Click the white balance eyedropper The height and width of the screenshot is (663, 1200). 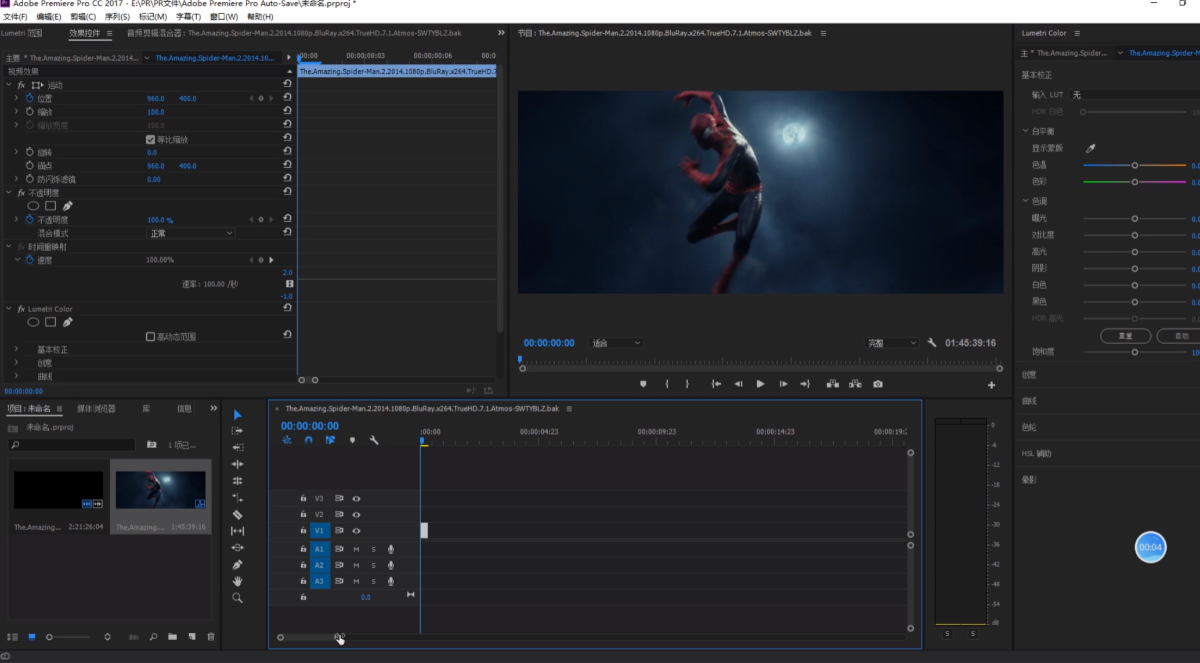1091,148
